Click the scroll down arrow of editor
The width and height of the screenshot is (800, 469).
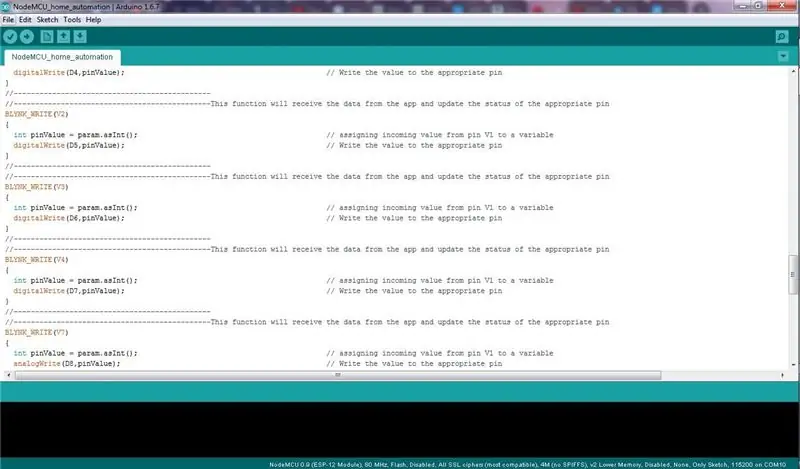793,365
